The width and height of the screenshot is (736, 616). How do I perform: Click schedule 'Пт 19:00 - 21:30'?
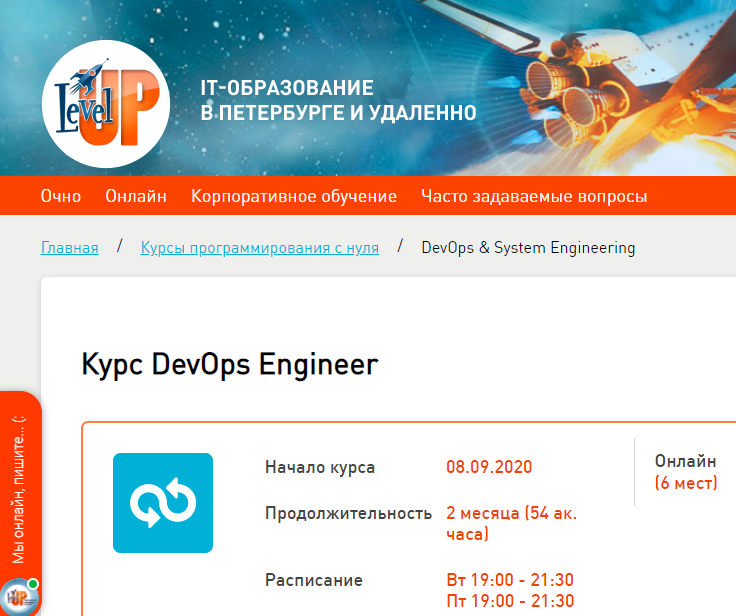coord(510,601)
